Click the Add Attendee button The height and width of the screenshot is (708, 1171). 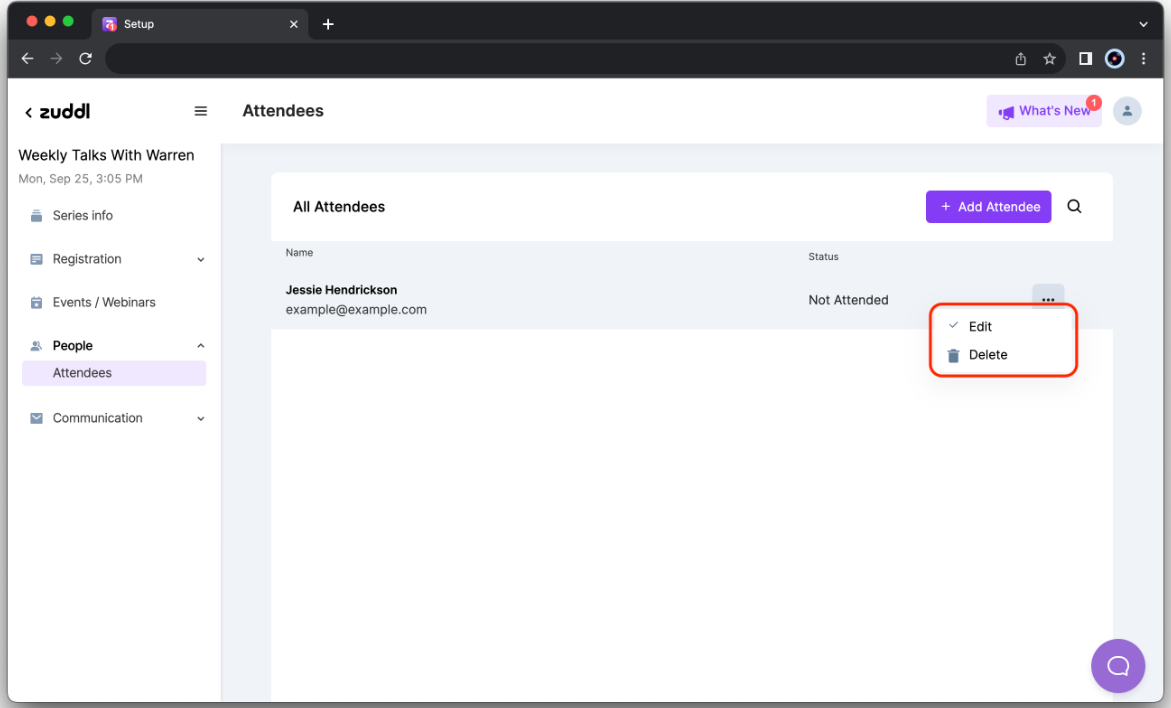[x=988, y=207]
